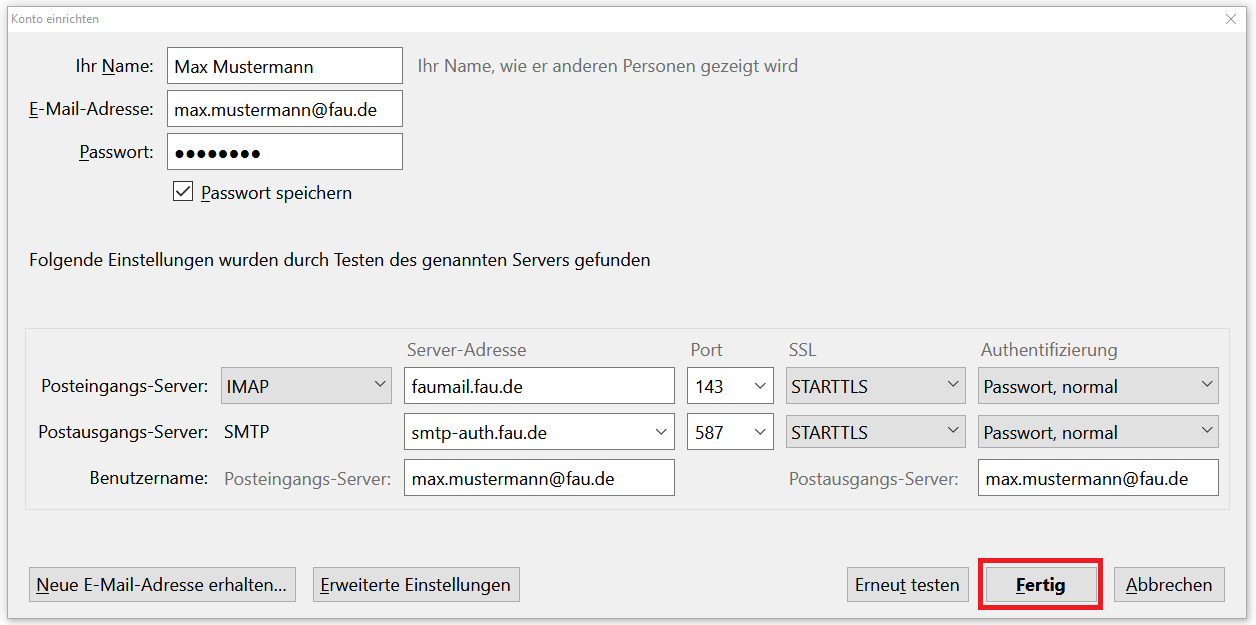The width and height of the screenshot is (1256, 625).
Task: Open the incoming server STARTTLS dropdown
Action: point(875,386)
